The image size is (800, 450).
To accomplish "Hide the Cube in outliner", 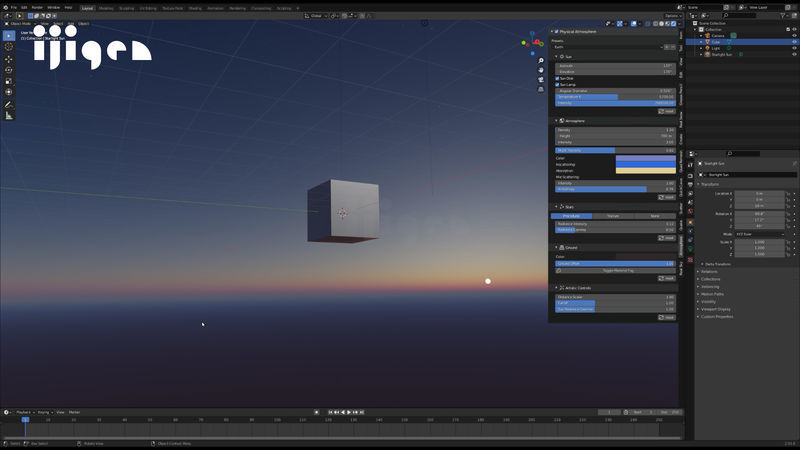I will 794,42.
